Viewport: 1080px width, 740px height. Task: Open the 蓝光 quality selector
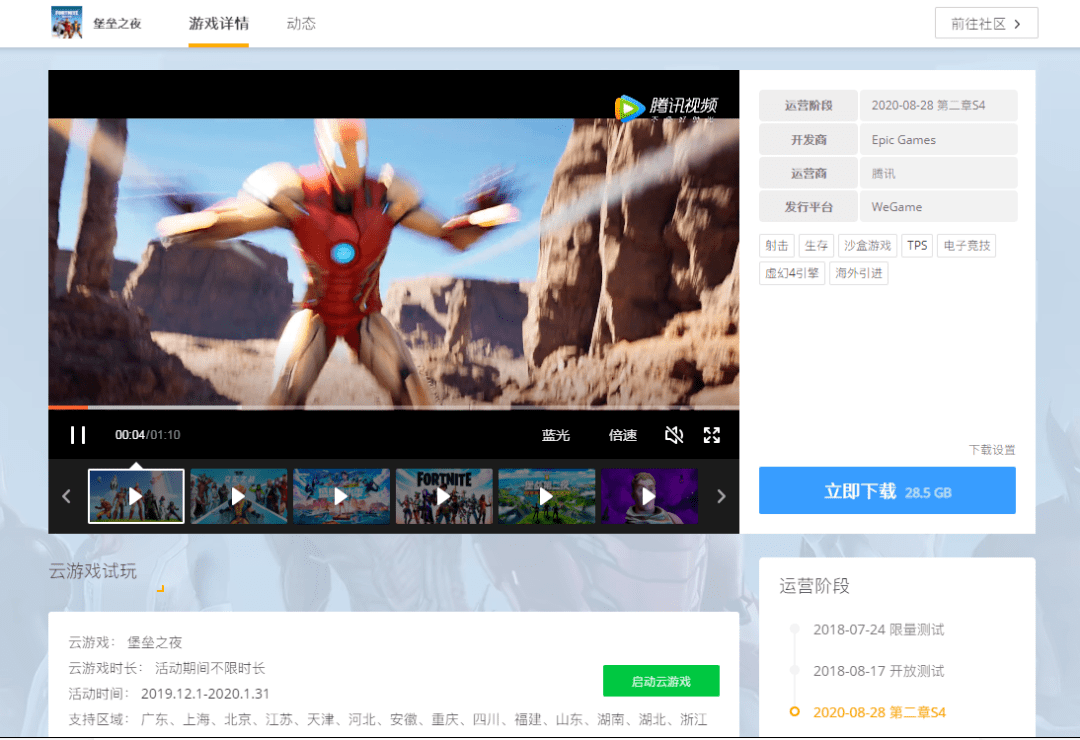[x=555, y=435]
